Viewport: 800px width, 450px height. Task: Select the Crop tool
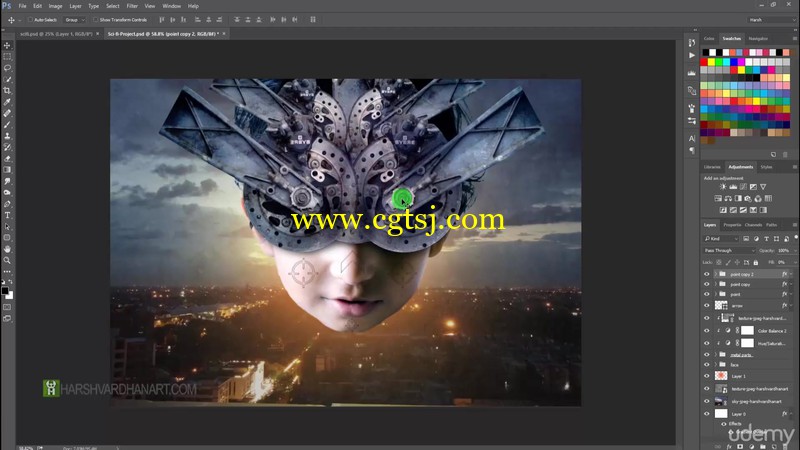7,90
